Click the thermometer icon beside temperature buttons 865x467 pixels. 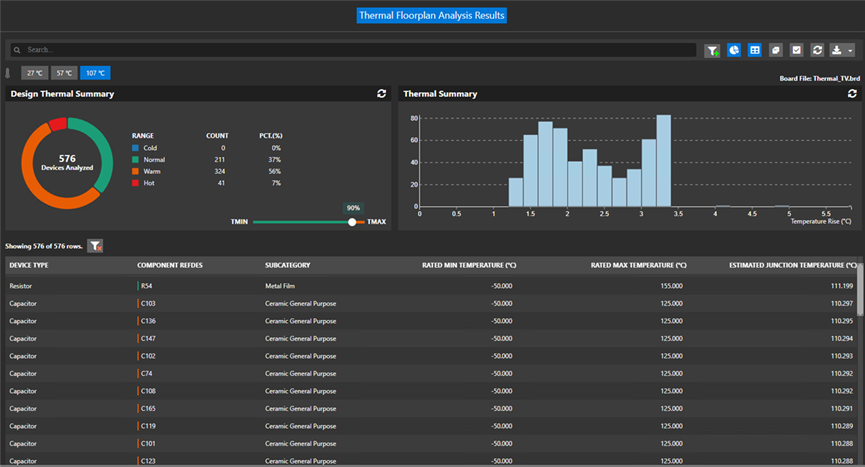9,73
